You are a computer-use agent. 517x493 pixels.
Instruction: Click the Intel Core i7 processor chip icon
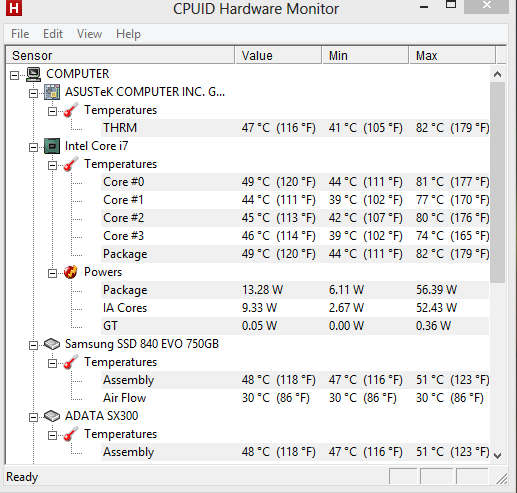pos(52,146)
